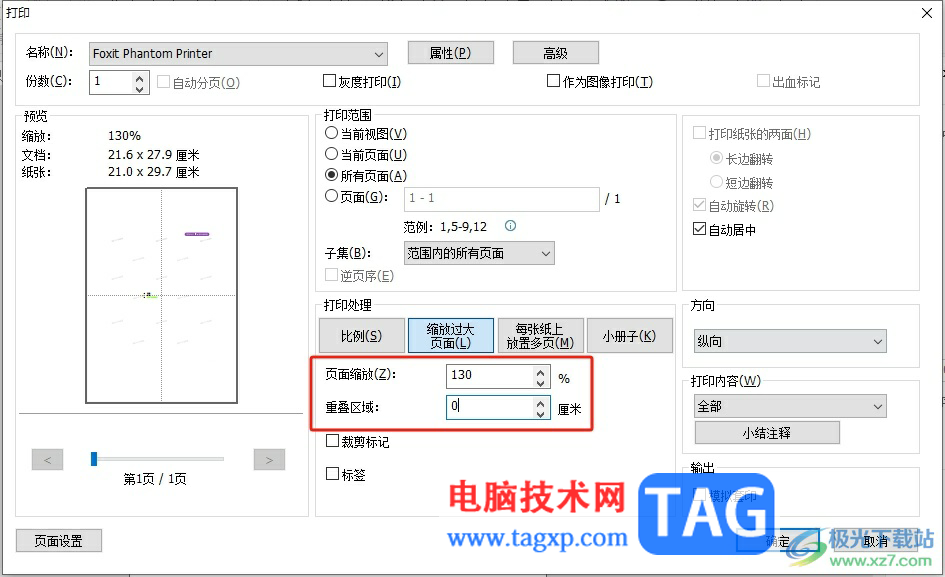Image resolution: width=945 pixels, height=577 pixels.
Task: Decrease page zoom percentage spinner down
Action: click(541, 383)
